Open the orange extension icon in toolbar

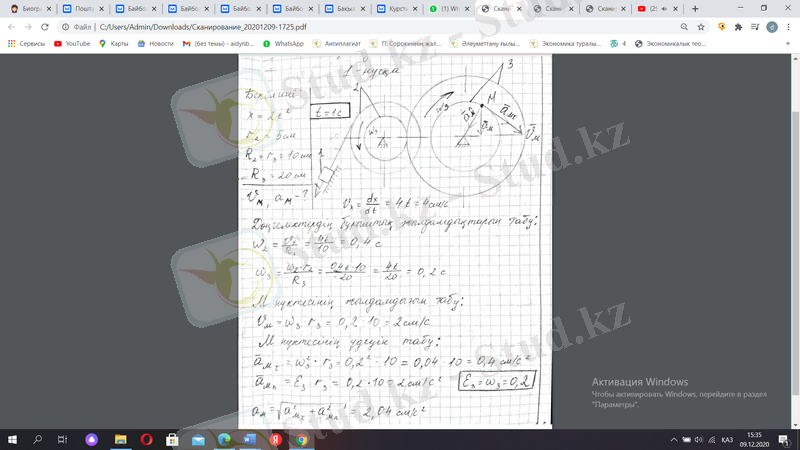point(721,27)
